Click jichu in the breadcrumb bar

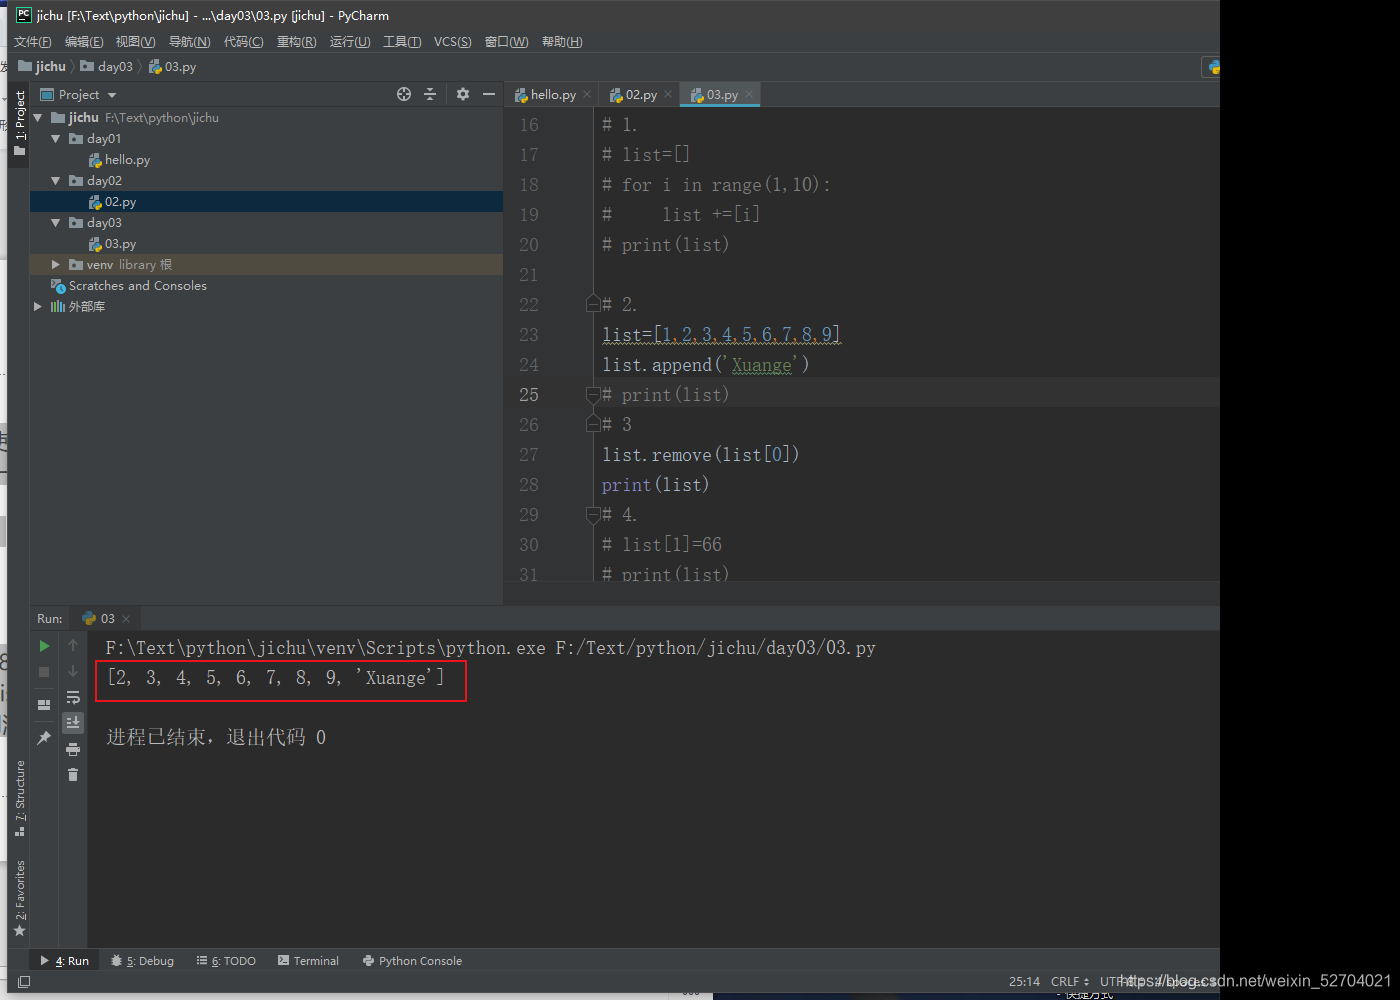(42, 67)
